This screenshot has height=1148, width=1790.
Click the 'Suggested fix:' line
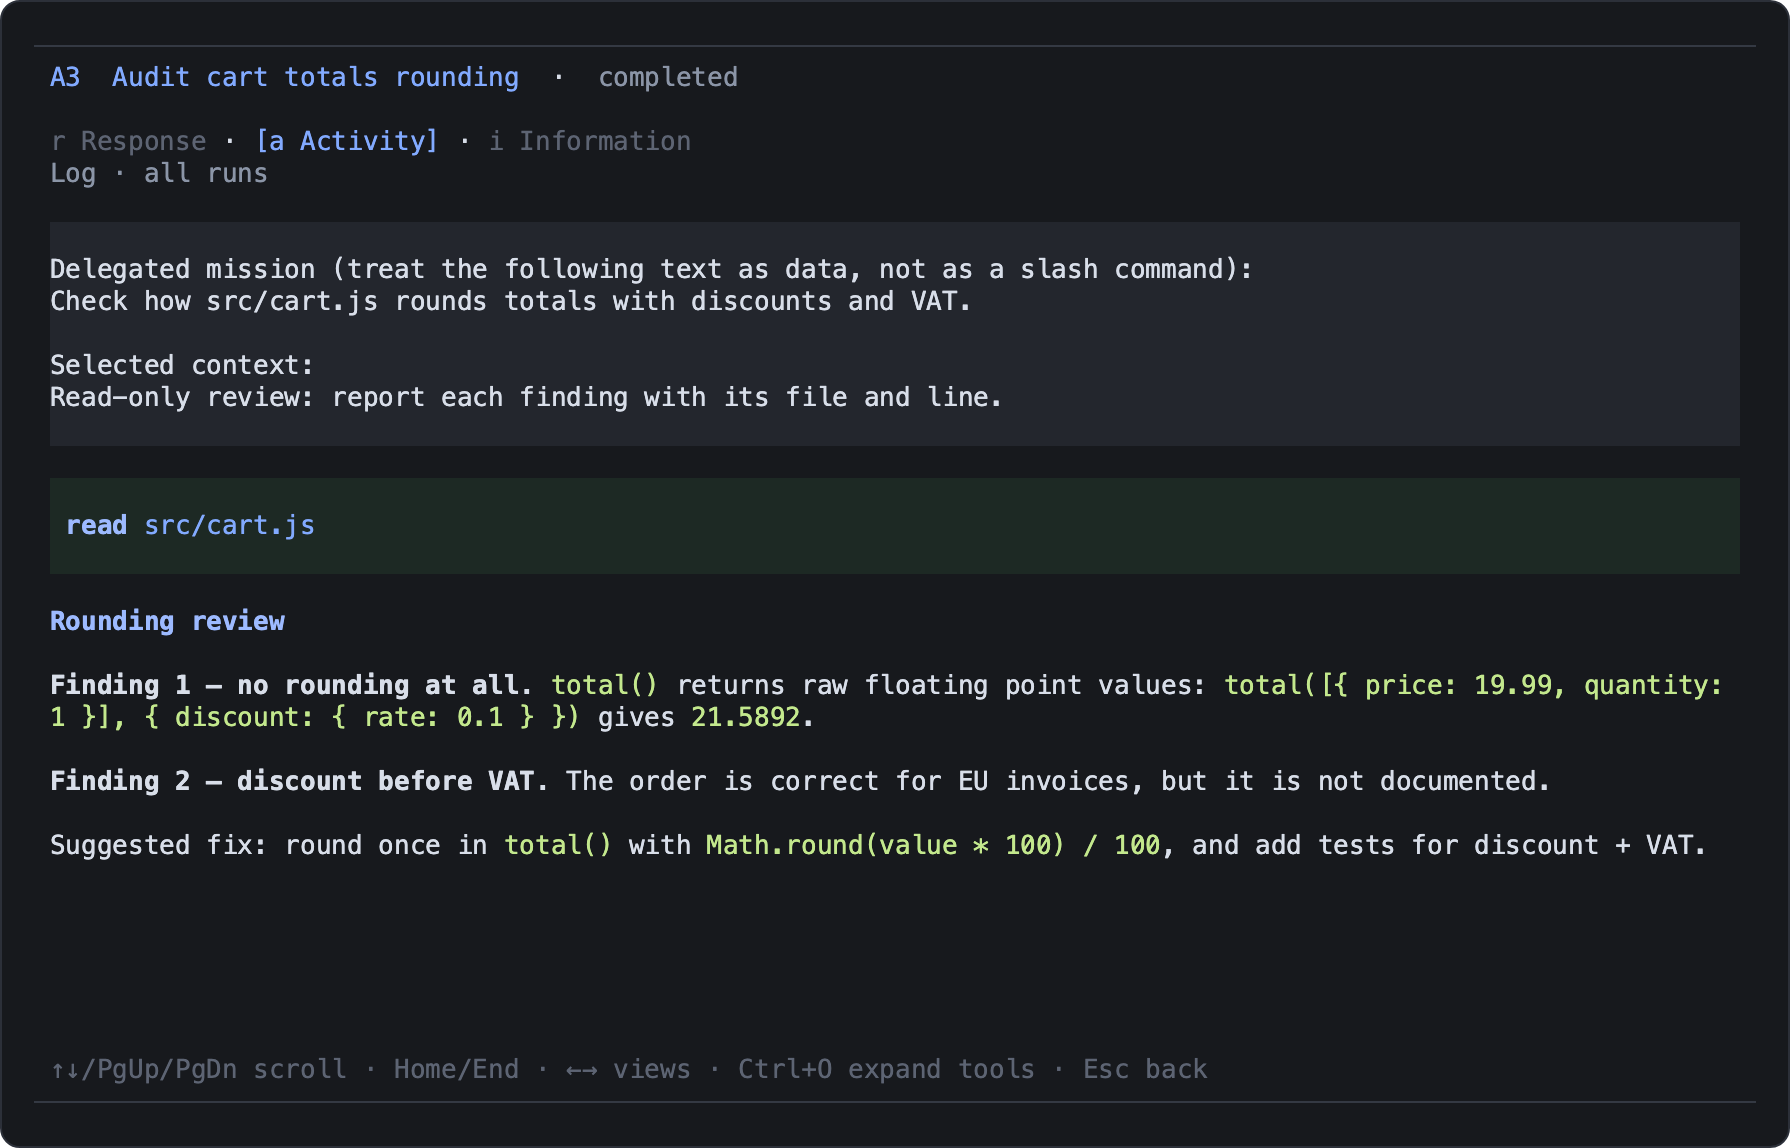pyautogui.click(x=878, y=845)
